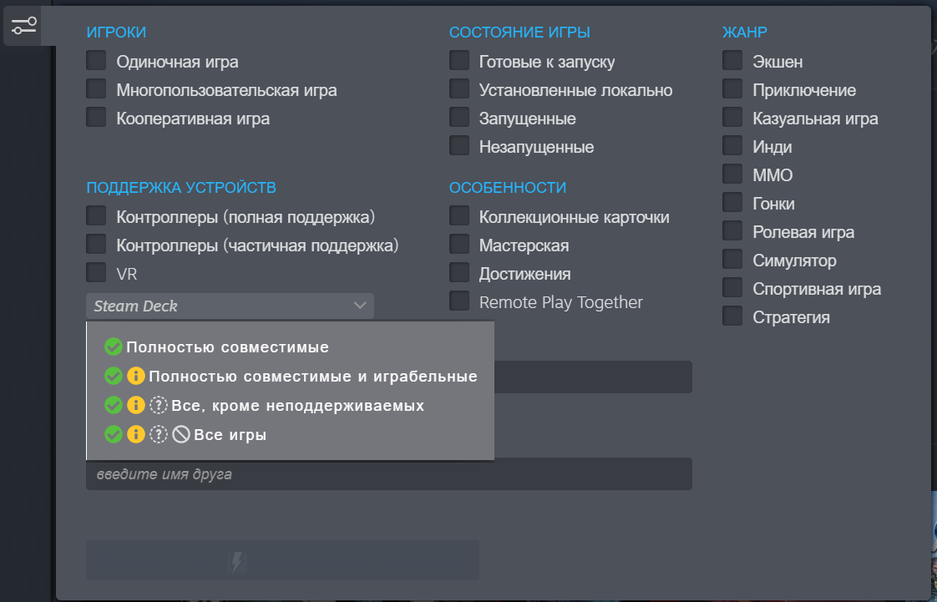Check 'Готовые к запуску' filter
The height and width of the screenshot is (602, 937).
(x=460, y=61)
